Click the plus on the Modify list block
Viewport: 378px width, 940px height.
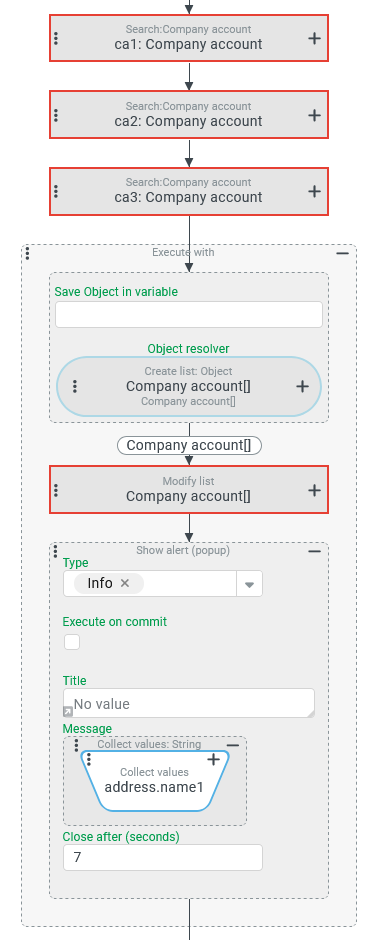pos(315,490)
